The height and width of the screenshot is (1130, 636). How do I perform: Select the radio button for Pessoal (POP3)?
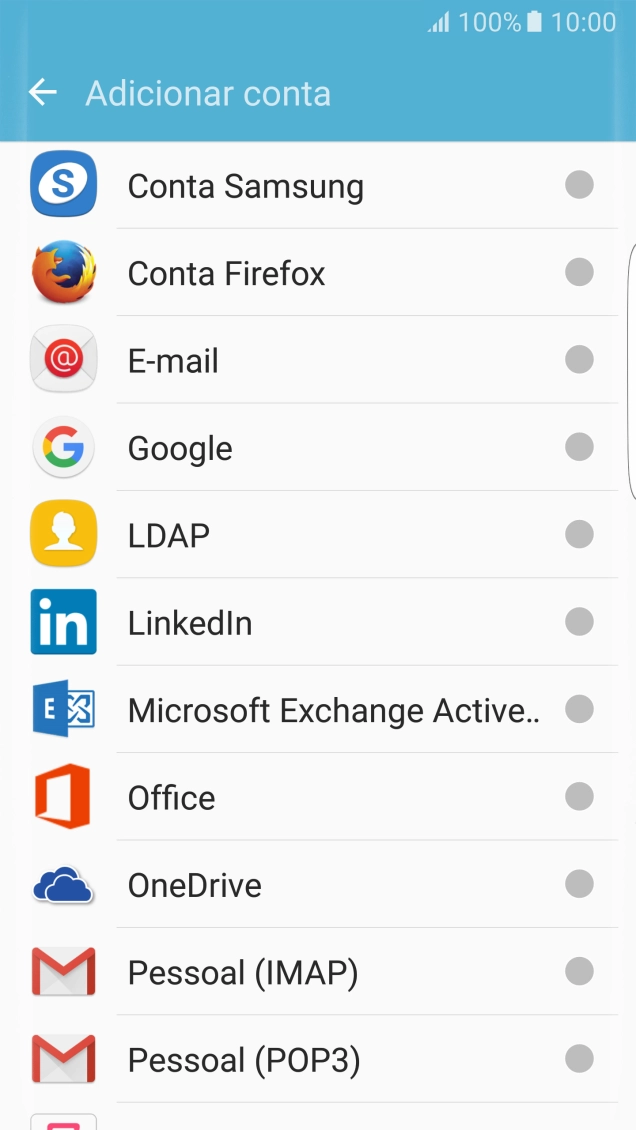coord(578,1059)
